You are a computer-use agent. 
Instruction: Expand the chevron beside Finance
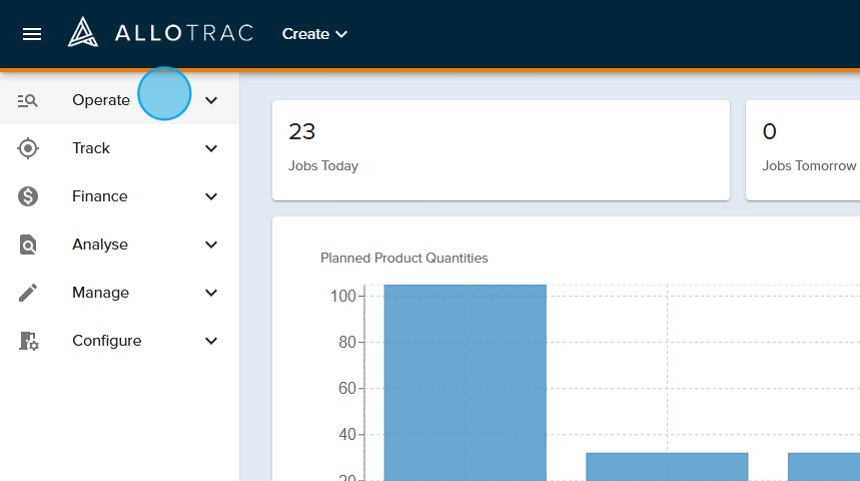pos(211,196)
